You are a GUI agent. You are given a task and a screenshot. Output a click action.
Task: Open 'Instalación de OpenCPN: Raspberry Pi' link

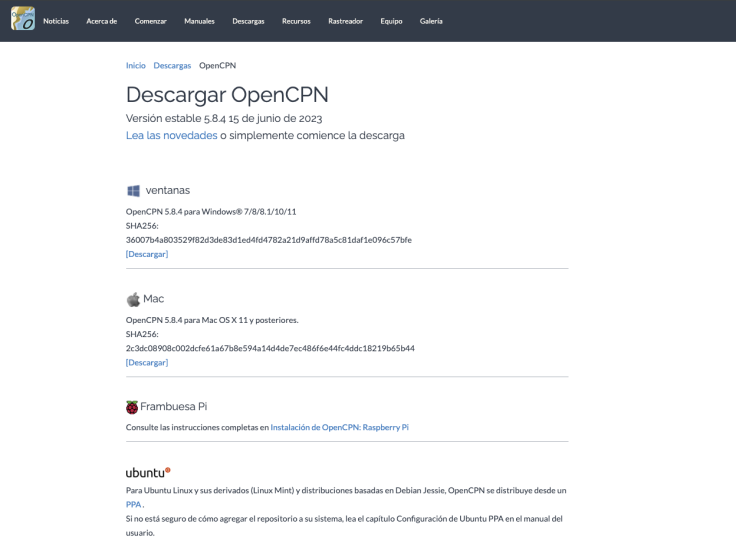[339, 427]
